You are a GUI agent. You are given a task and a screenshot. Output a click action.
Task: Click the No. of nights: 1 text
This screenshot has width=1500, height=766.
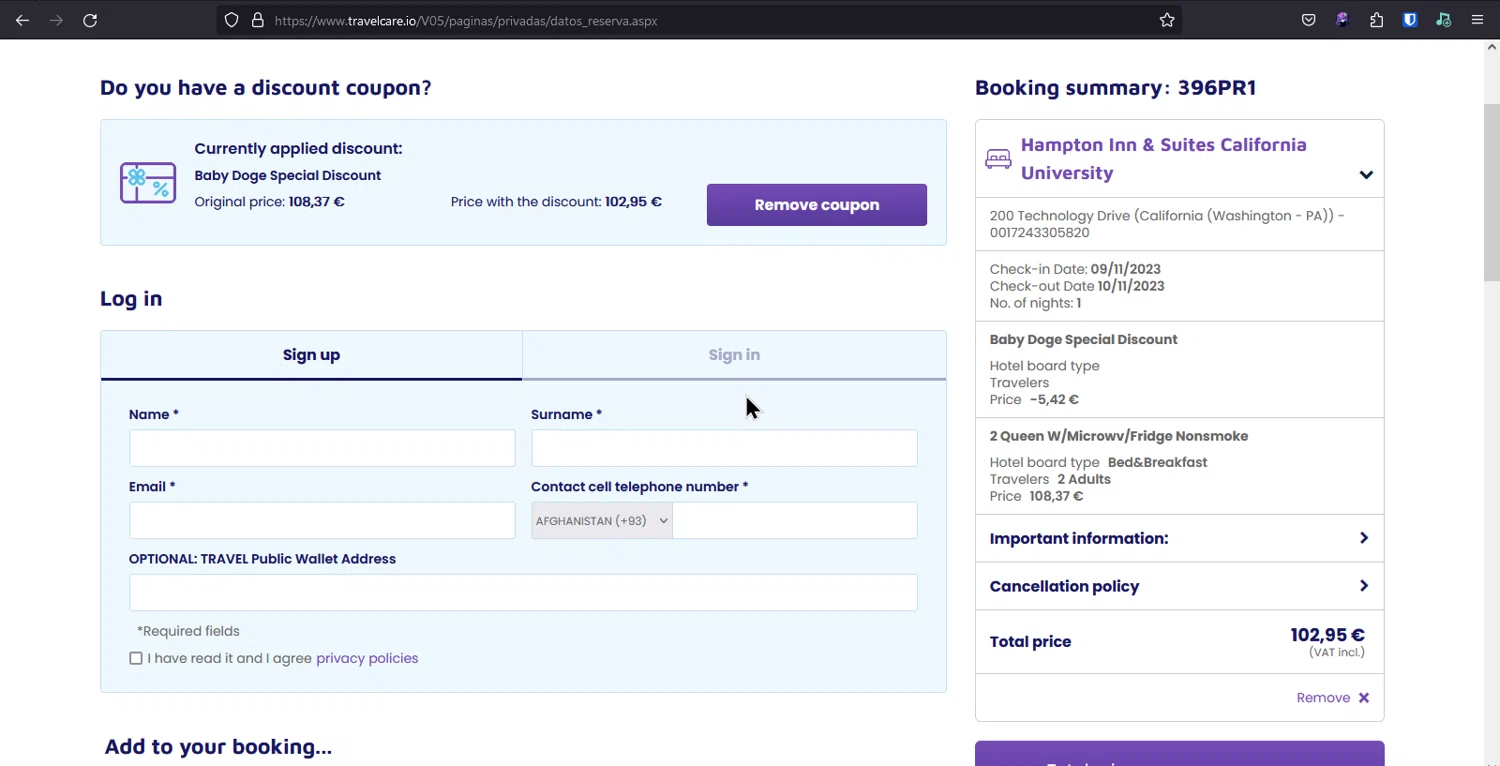click(1035, 303)
